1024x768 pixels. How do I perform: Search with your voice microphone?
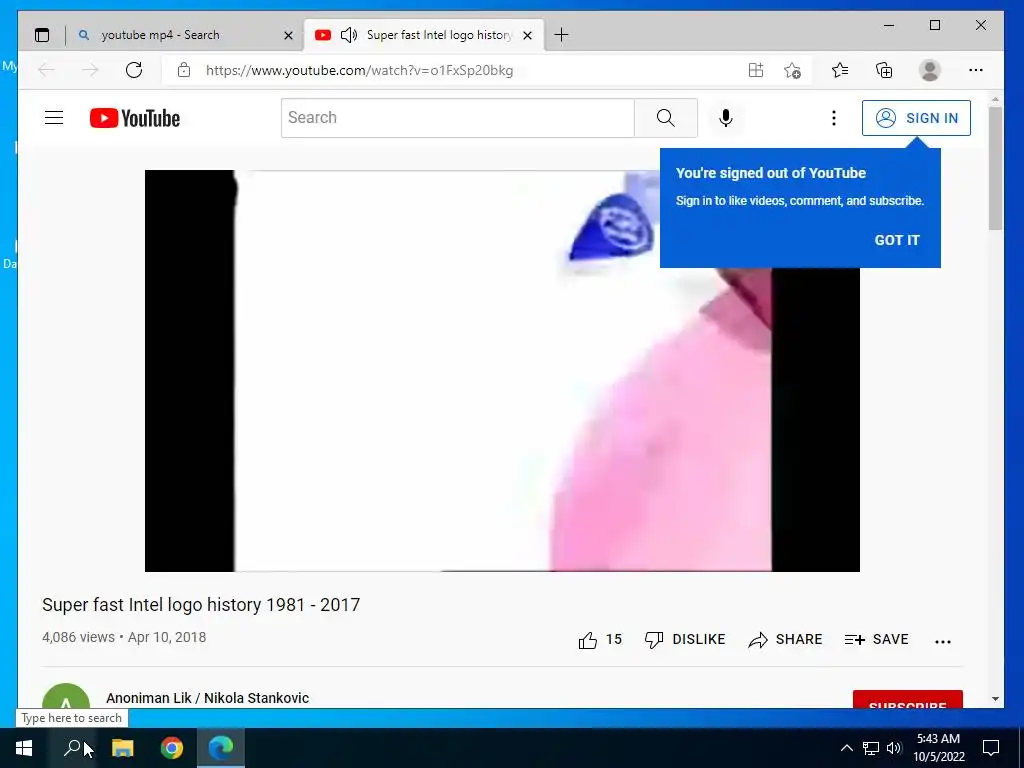(x=726, y=118)
